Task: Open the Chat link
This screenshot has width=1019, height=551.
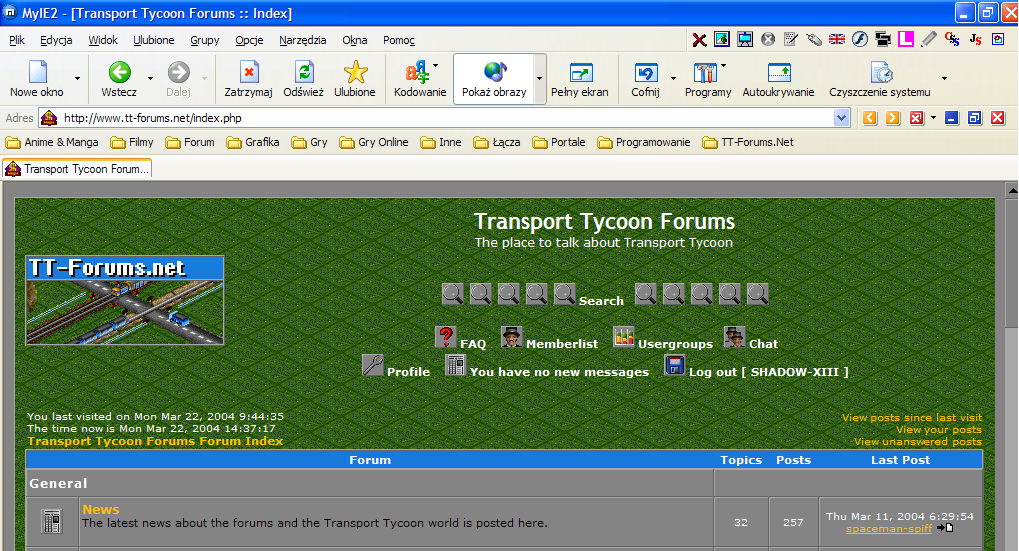Action: (763, 344)
